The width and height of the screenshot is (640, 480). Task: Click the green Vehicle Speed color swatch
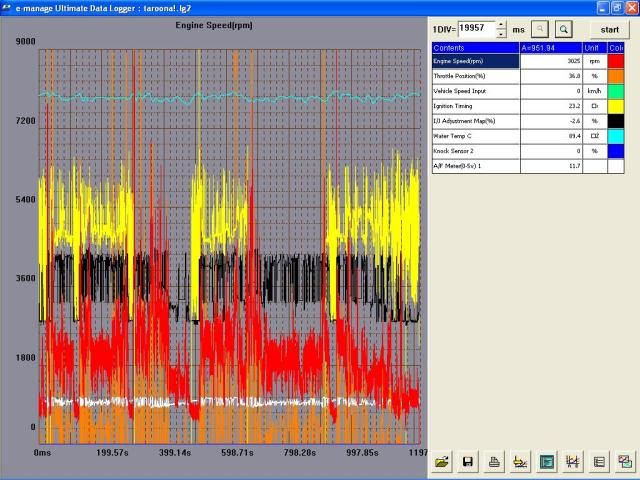[x=616, y=91]
